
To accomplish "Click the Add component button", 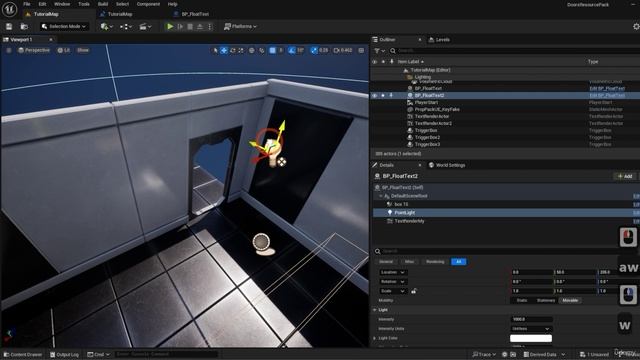I will coord(625,176).
